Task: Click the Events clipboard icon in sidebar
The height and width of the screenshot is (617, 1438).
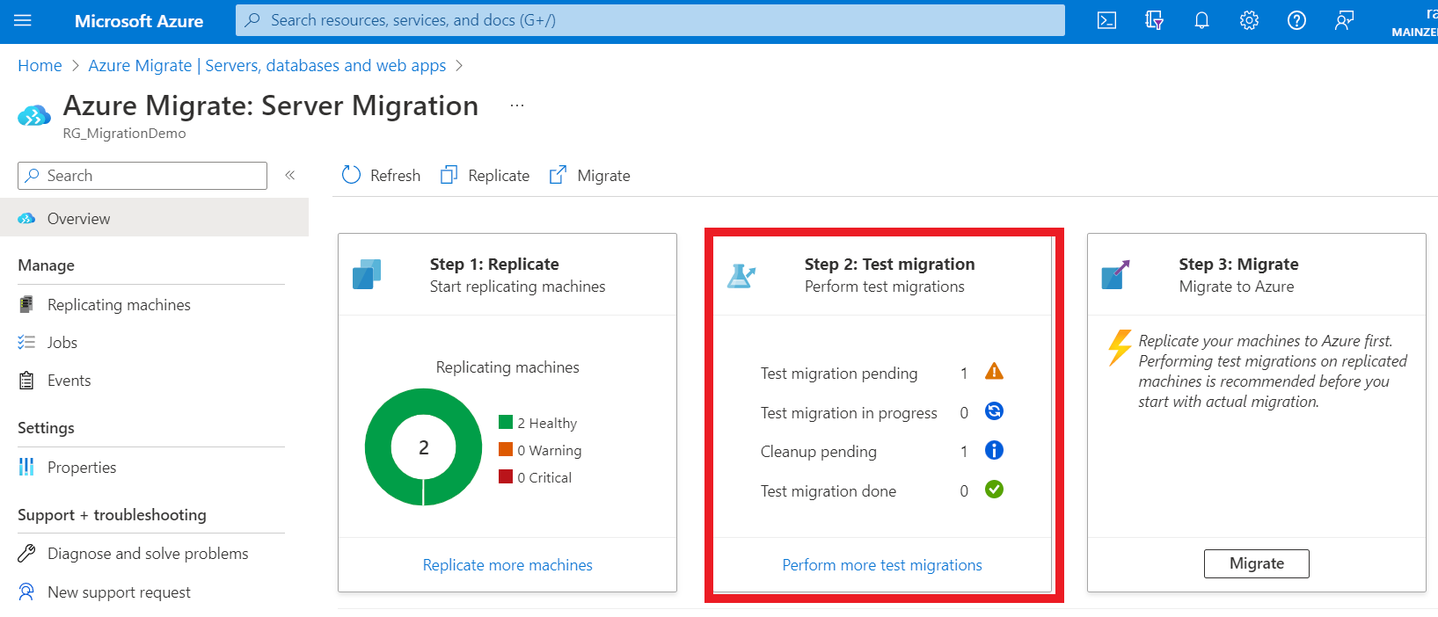Action: click(x=27, y=380)
